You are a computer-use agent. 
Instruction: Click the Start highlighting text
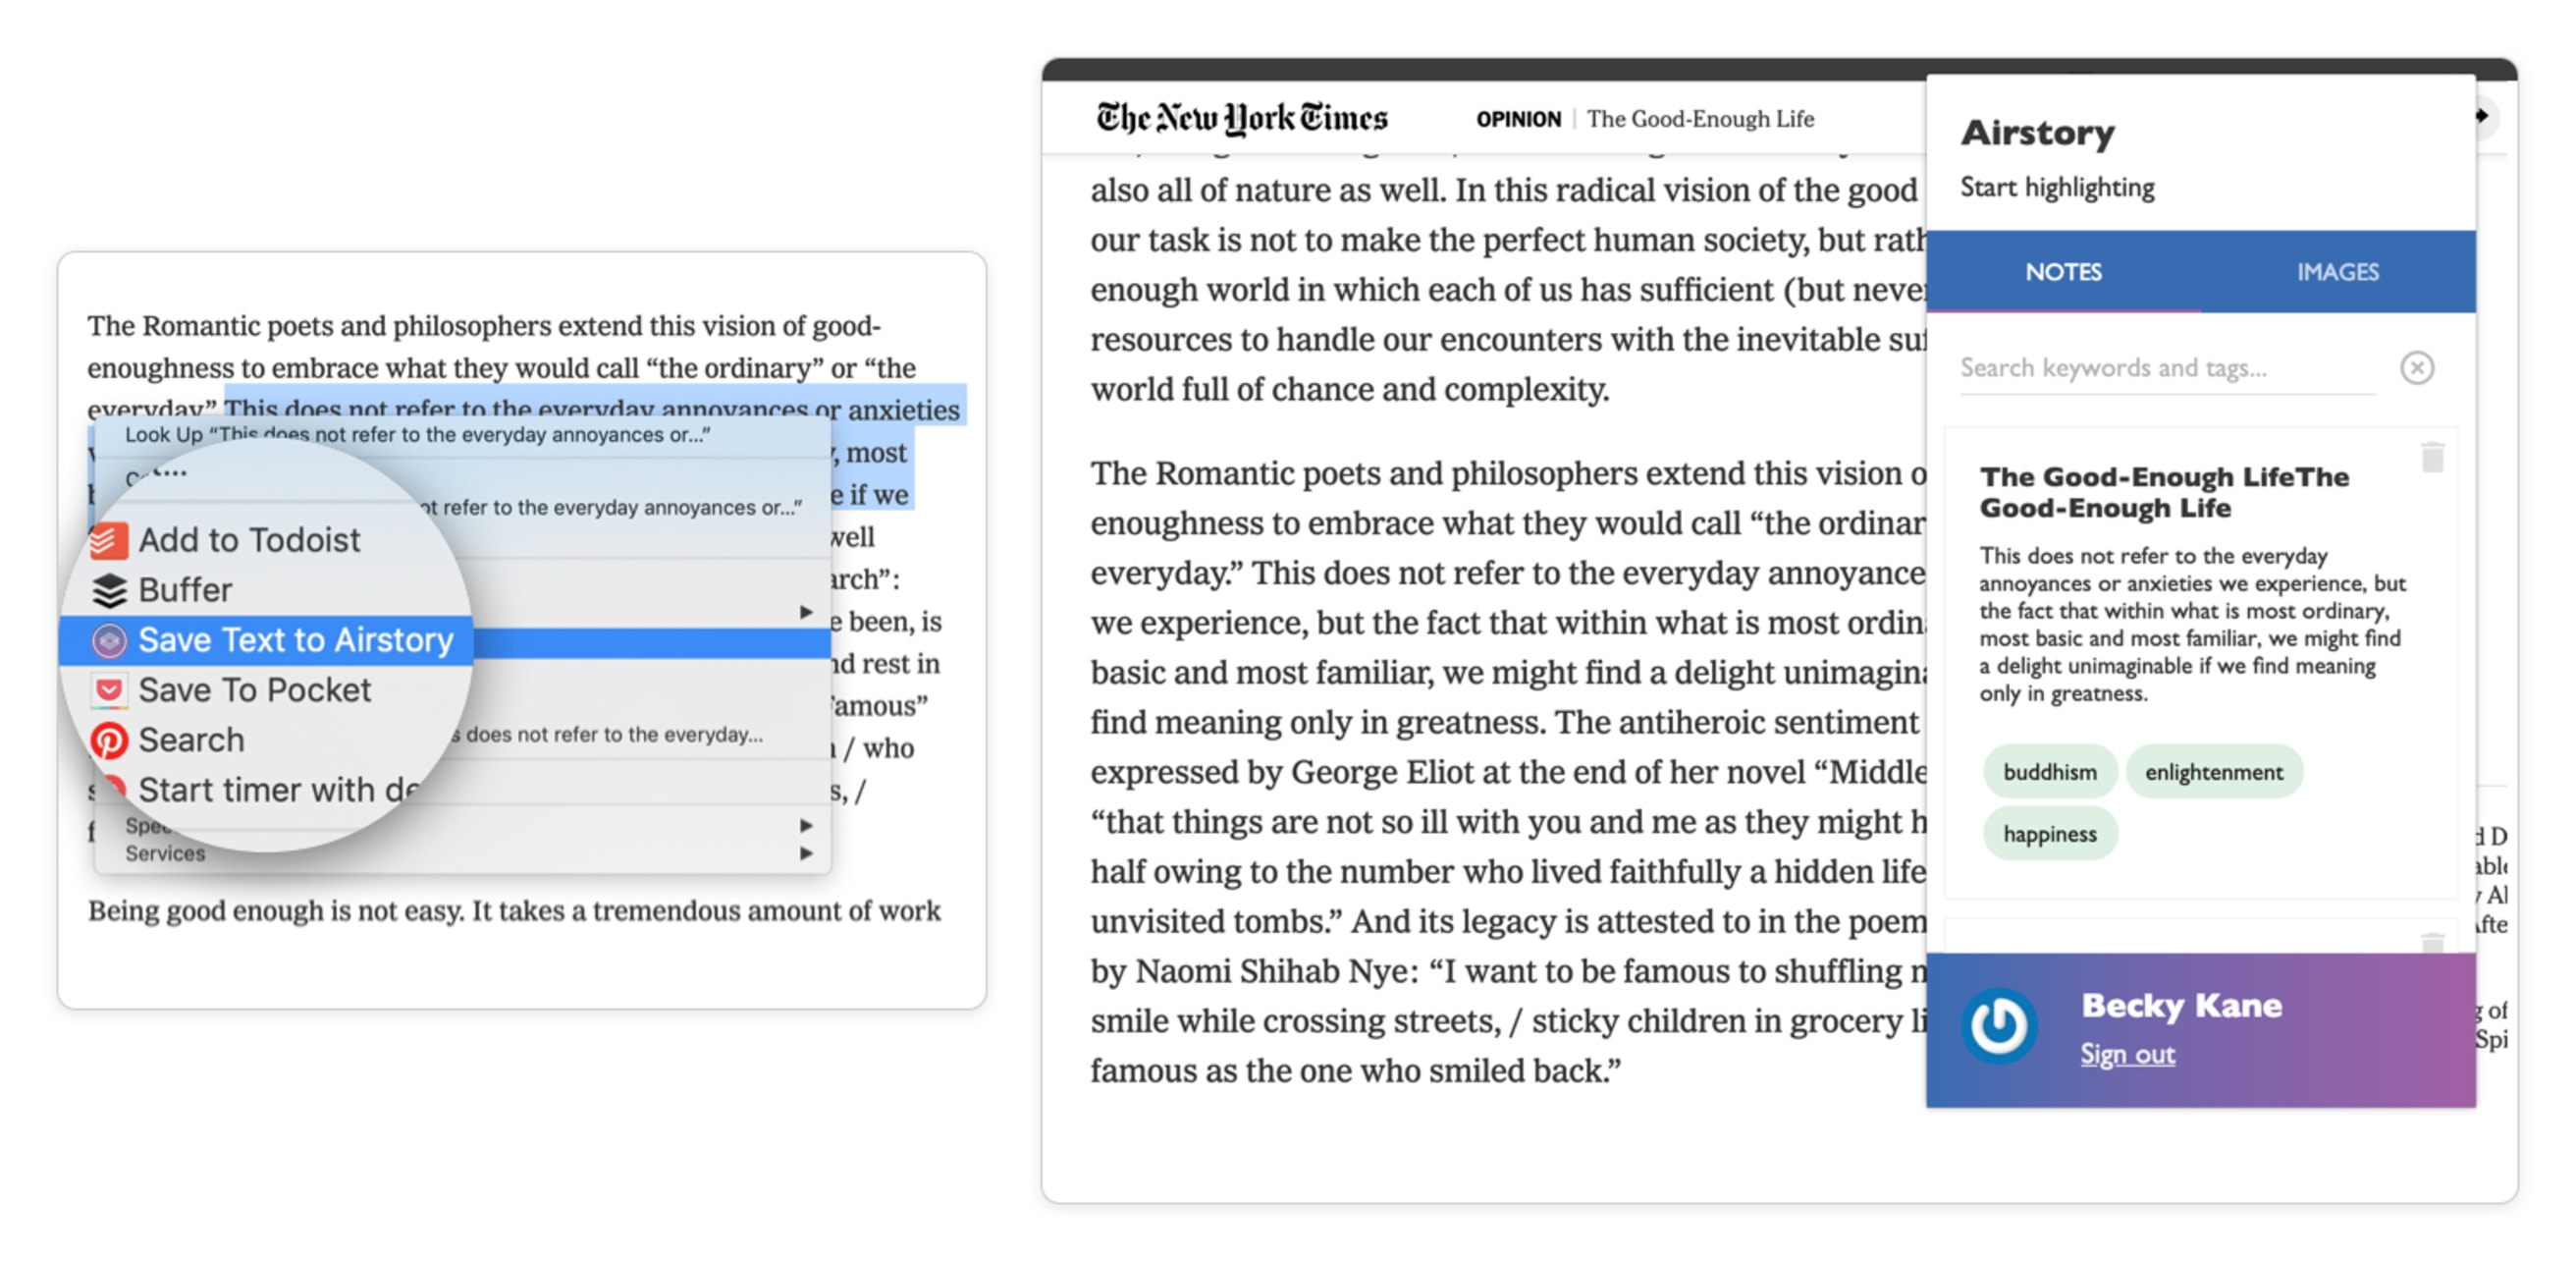point(2057,188)
